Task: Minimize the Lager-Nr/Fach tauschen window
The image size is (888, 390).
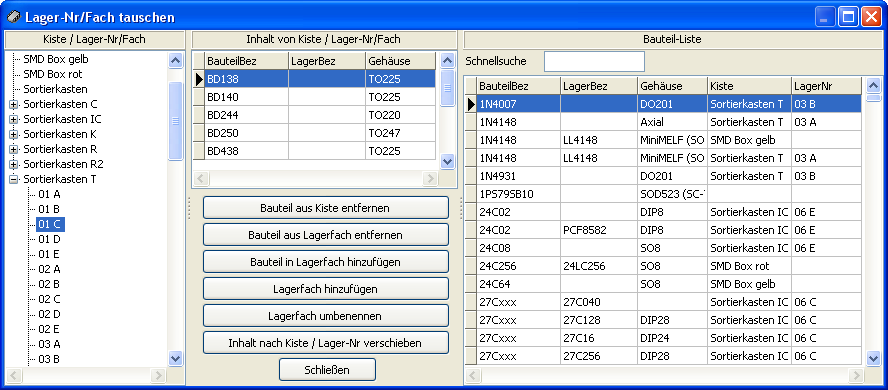Action: pyautogui.click(x=826, y=17)
